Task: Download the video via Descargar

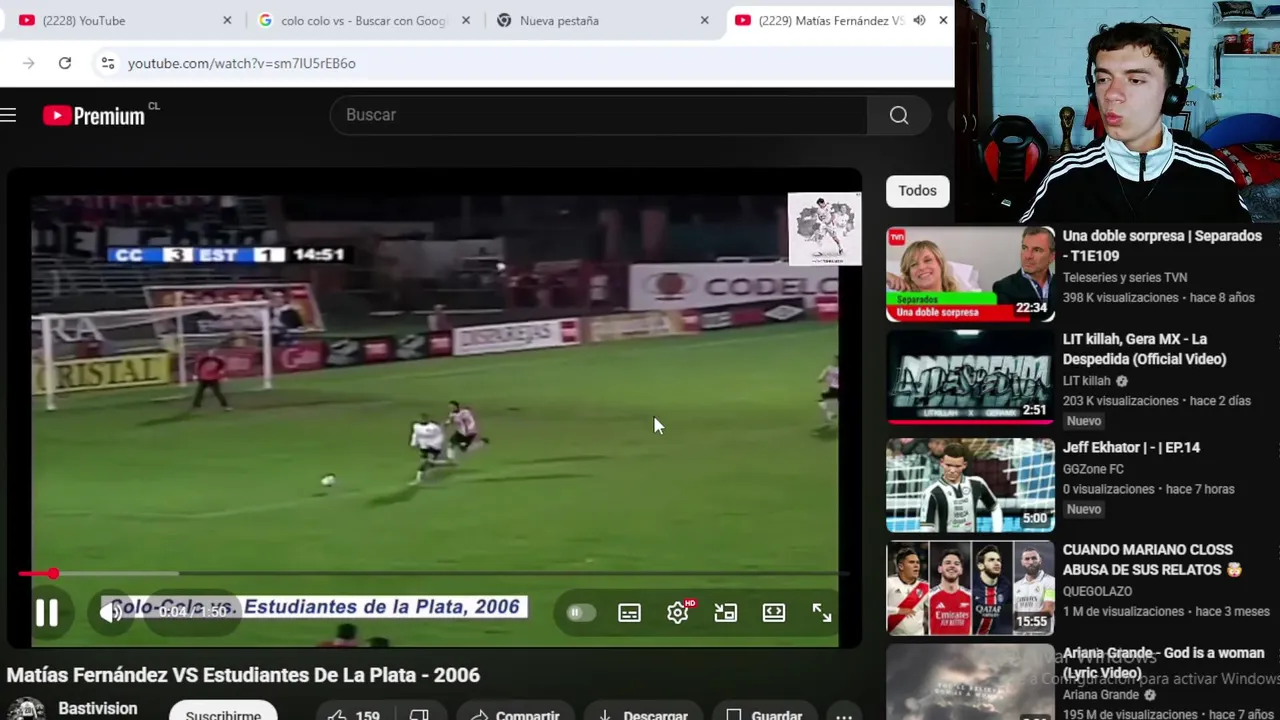Action: 643,714
